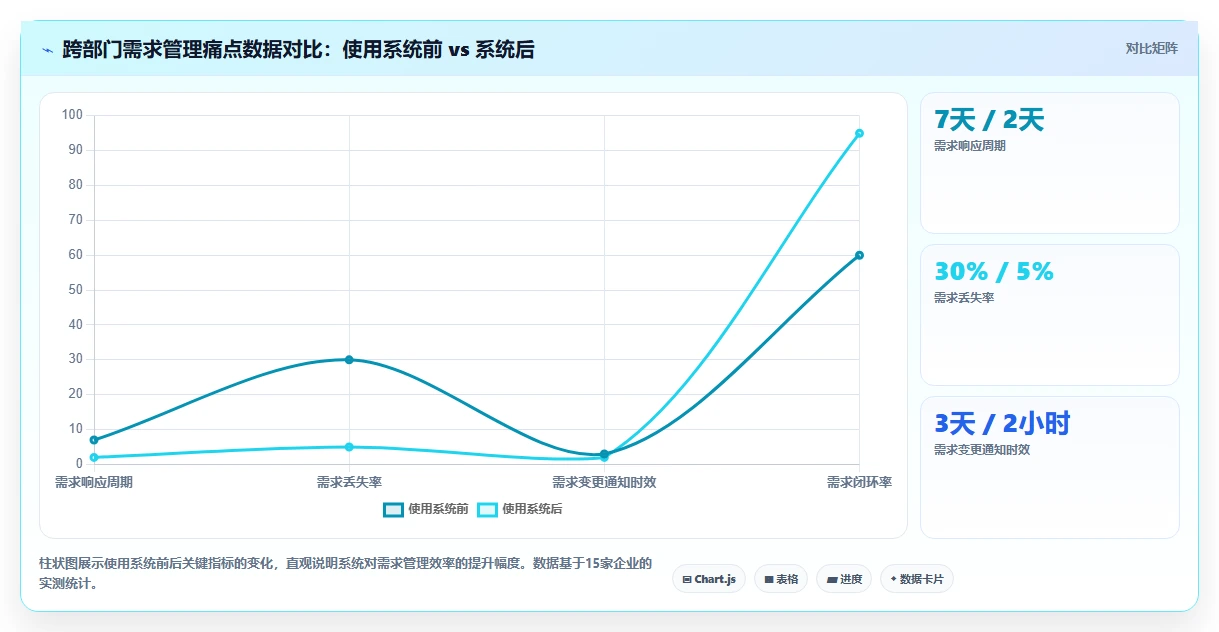
Task: Click the 进度 chip
Action: [844, 579]
